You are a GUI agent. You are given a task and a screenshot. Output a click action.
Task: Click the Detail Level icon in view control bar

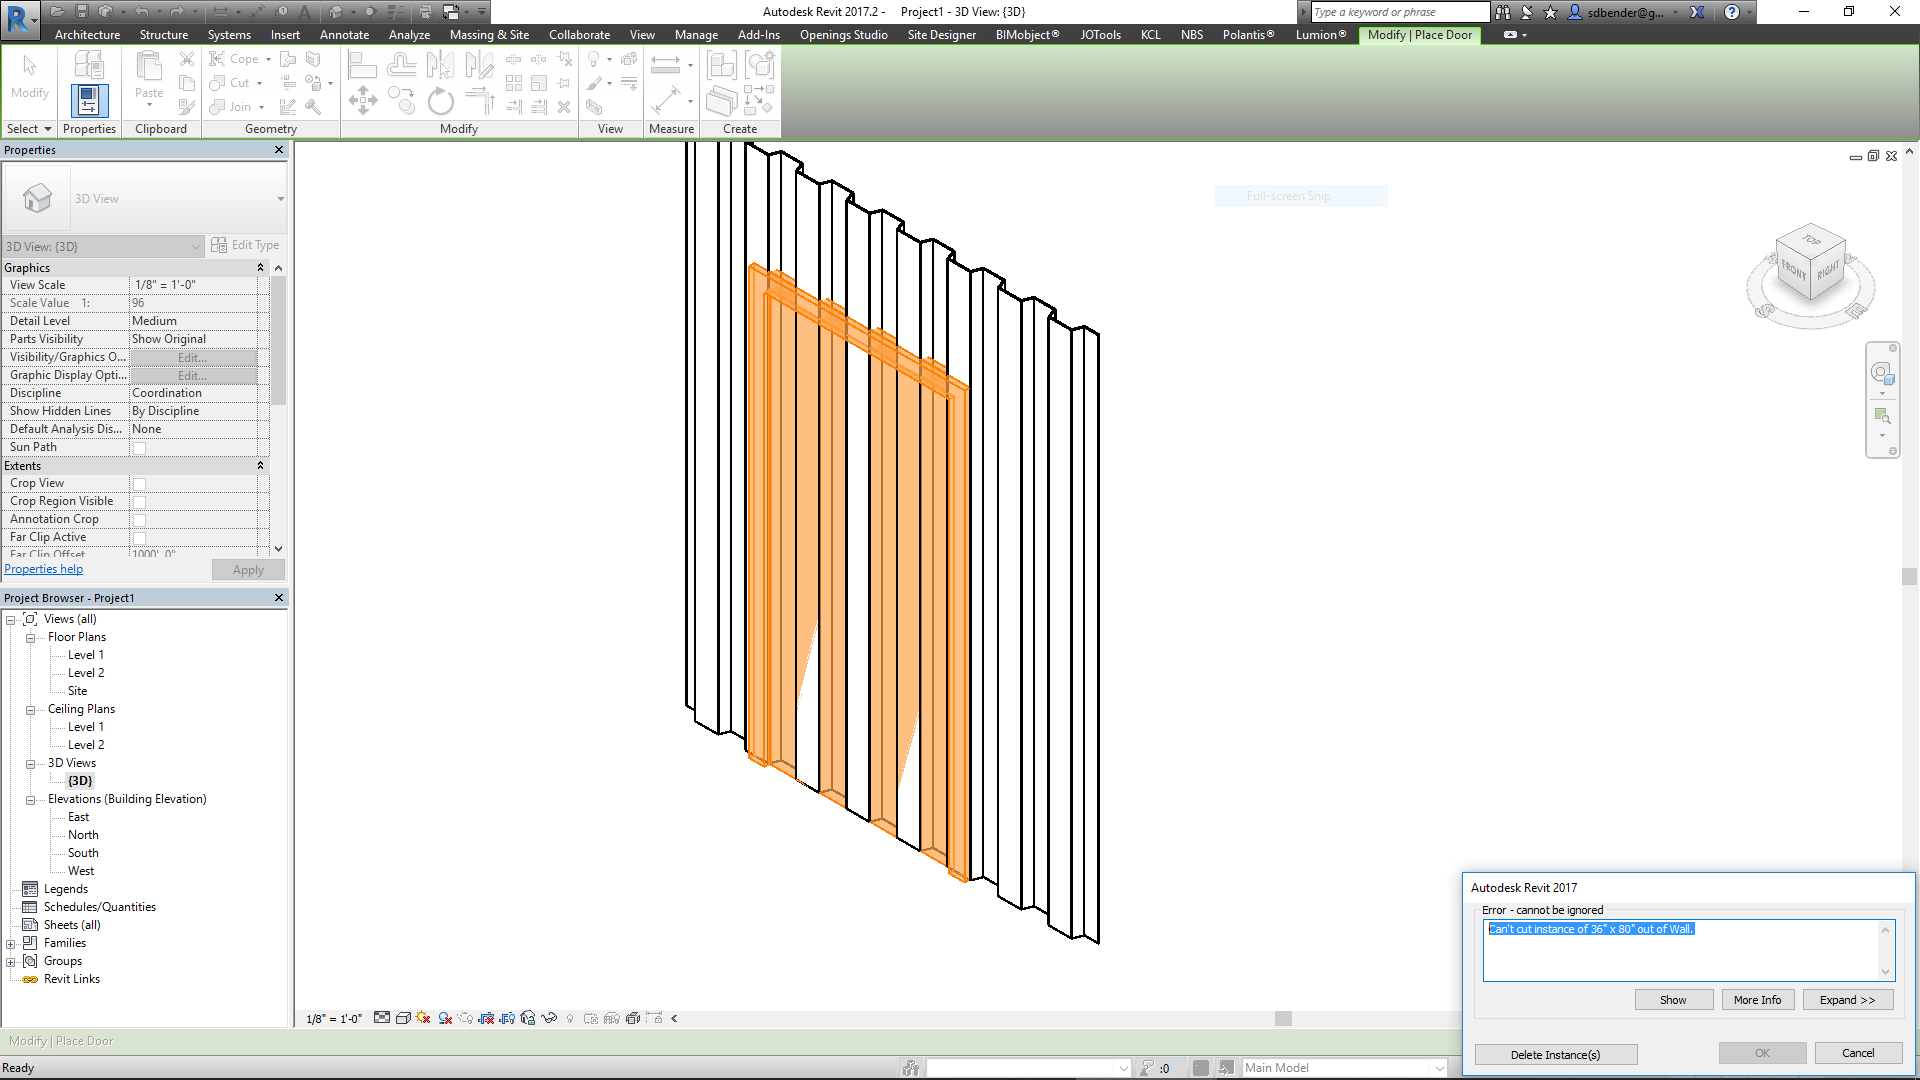pos(382,1018)
